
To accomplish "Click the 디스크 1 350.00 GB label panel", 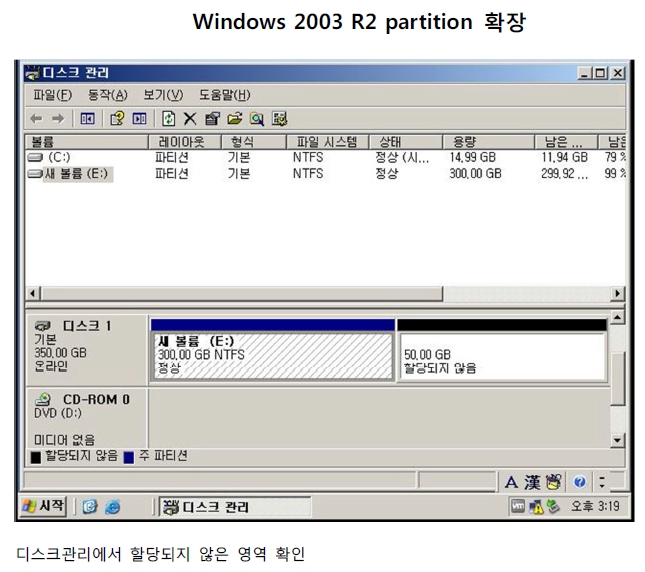I will tap(86, 350).
